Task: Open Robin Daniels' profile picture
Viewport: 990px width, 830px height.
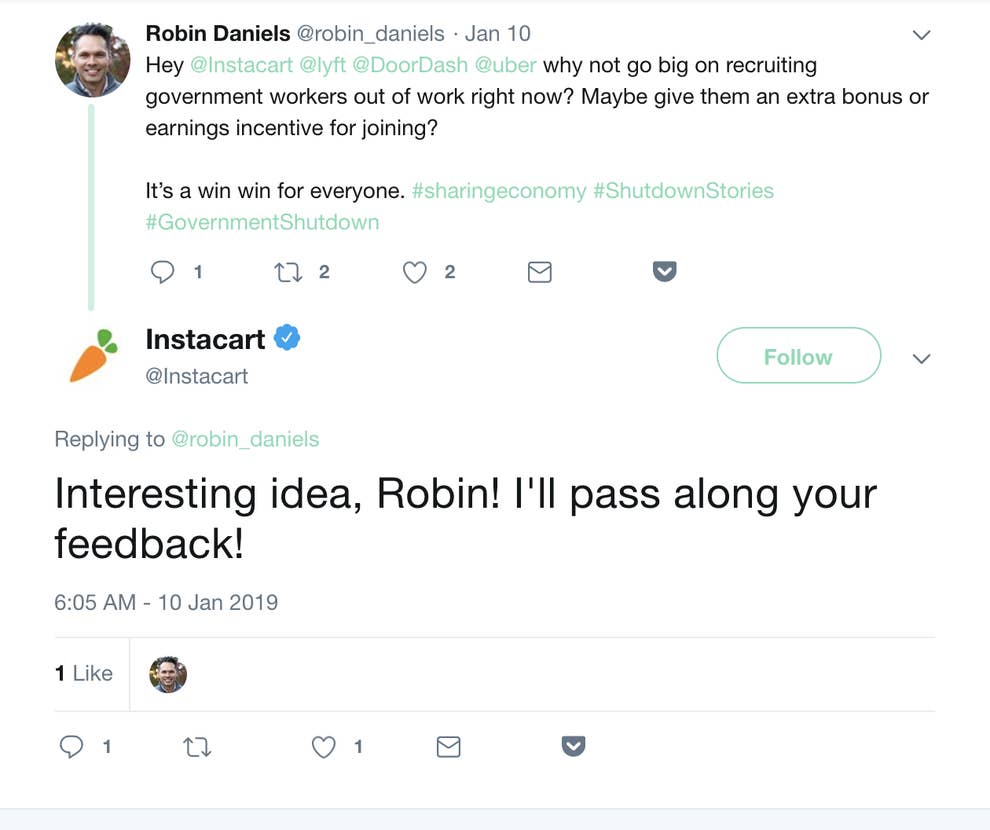Action: point(92,59)
